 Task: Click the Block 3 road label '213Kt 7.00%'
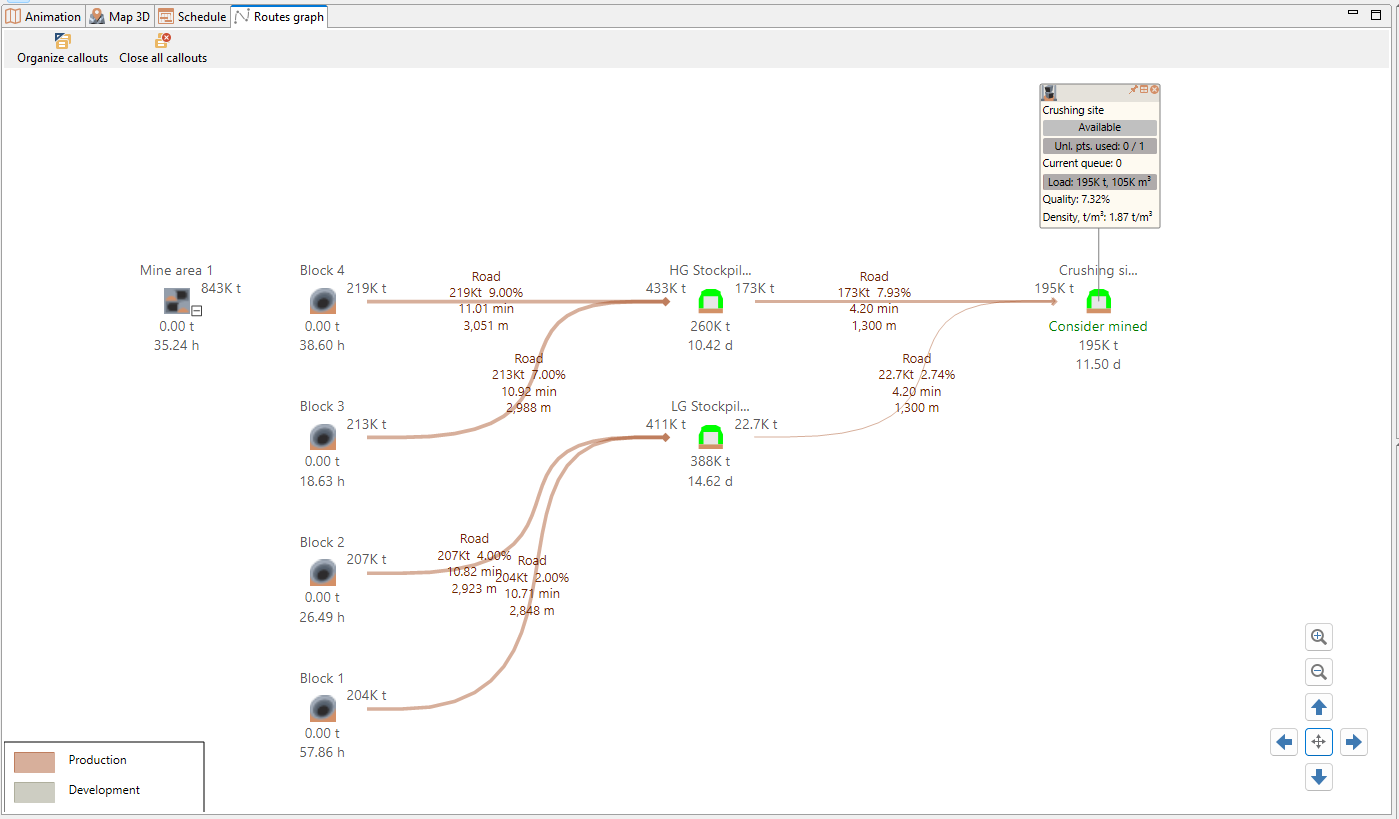(x=529, y=375)
